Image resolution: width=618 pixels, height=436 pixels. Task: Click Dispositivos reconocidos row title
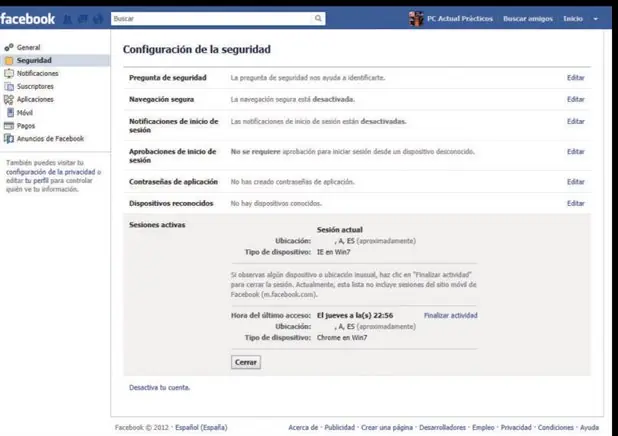pyautogui.click(x=171, y=203)
